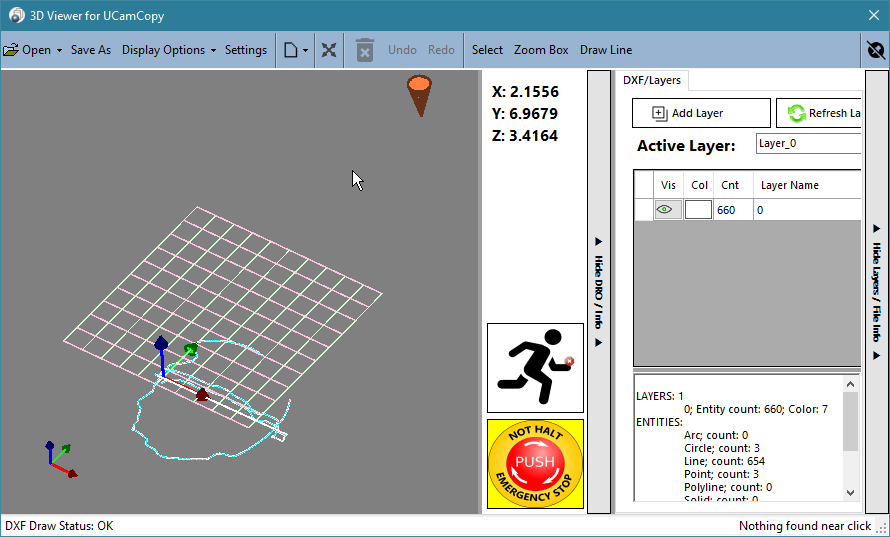Close the 3D Viewer window
The width and height of the screenshot is (890, 537).
coord(874,15)
